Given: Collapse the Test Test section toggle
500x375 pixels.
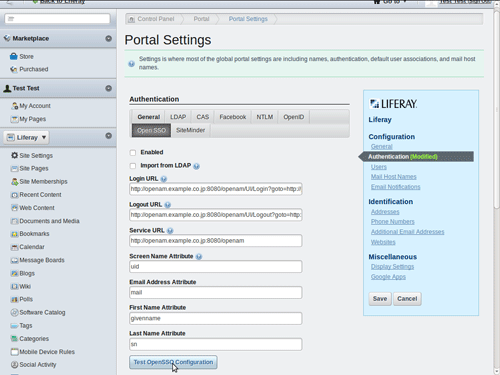Looking at the screenshot, I should tap(109, 88).
